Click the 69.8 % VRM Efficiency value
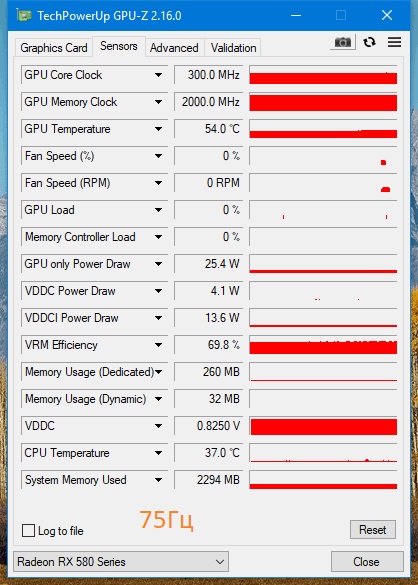418x585 pixels. click(208, 345)
